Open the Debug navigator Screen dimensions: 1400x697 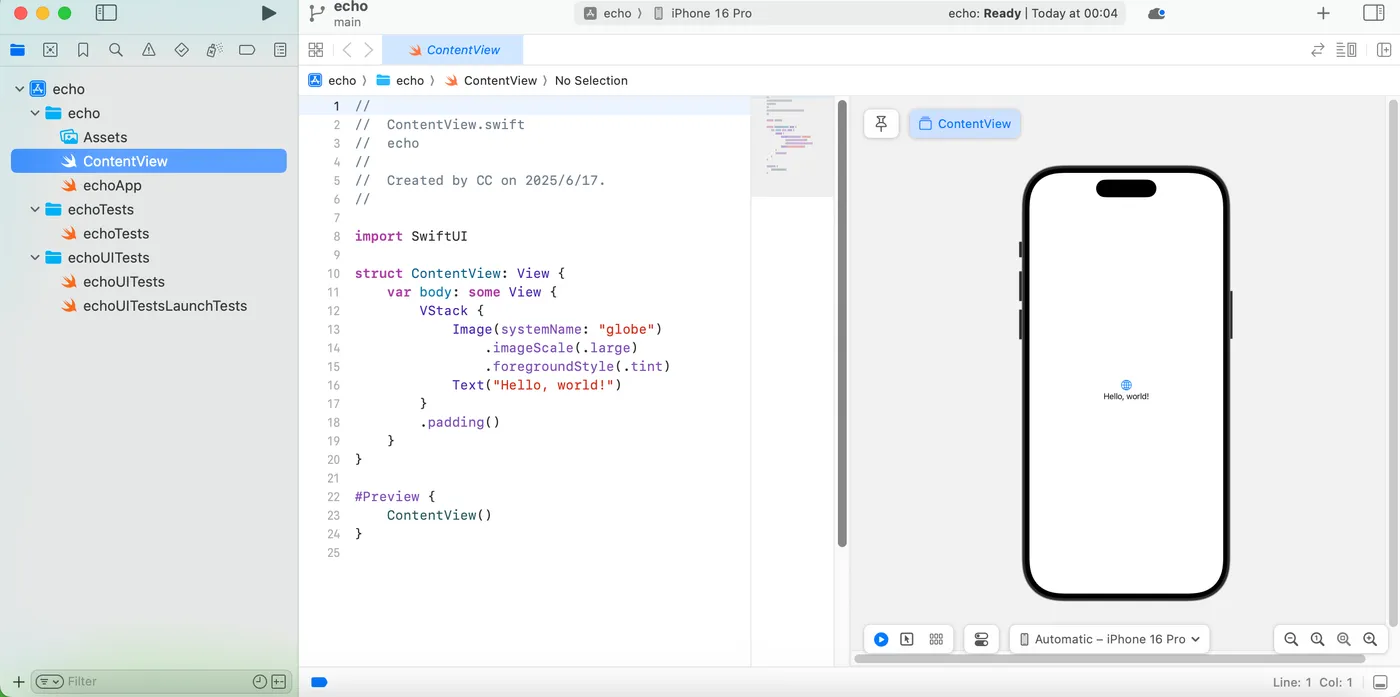coord(214,50)
